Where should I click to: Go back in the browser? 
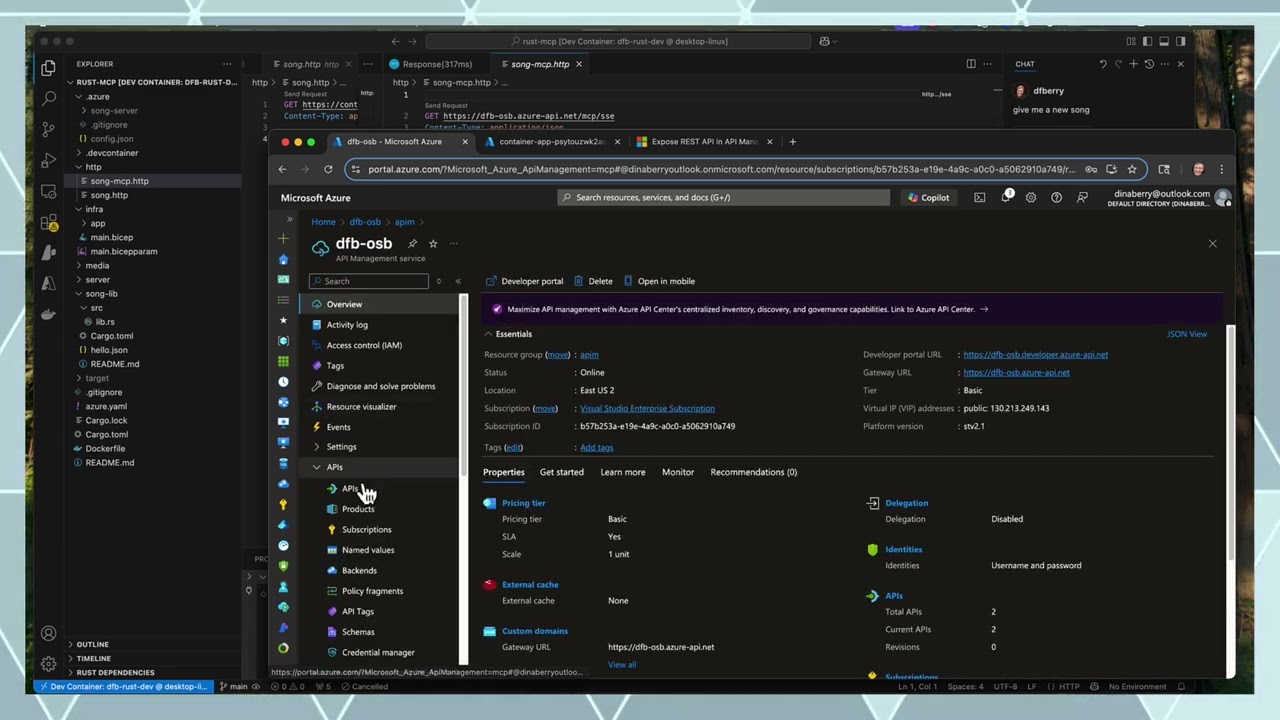282,169
